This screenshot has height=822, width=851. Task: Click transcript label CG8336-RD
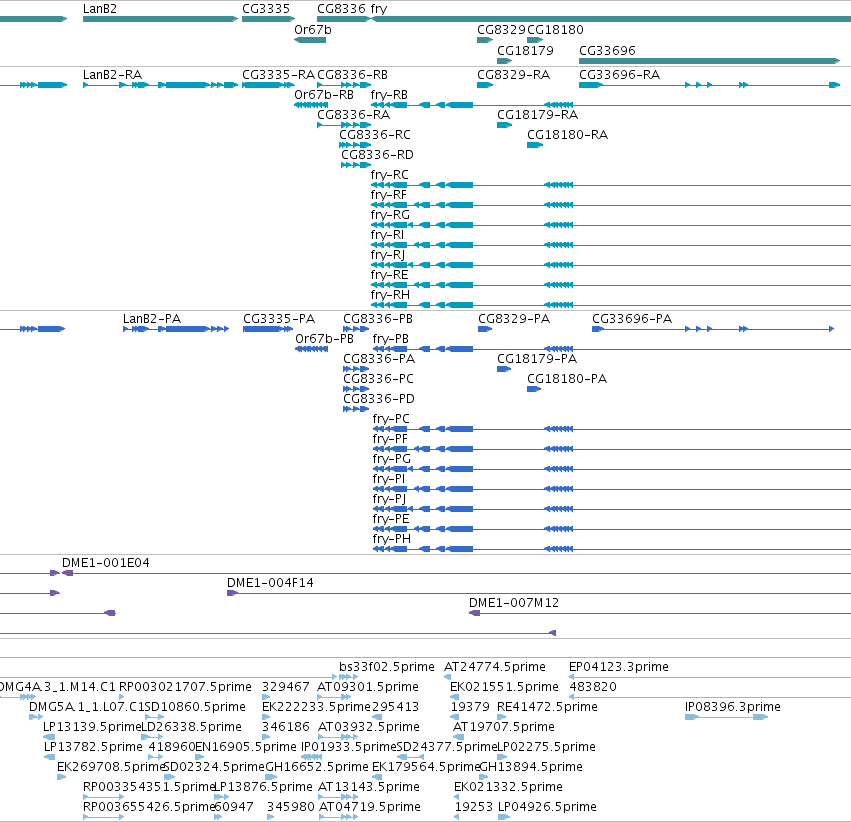(x=377, y=155)
